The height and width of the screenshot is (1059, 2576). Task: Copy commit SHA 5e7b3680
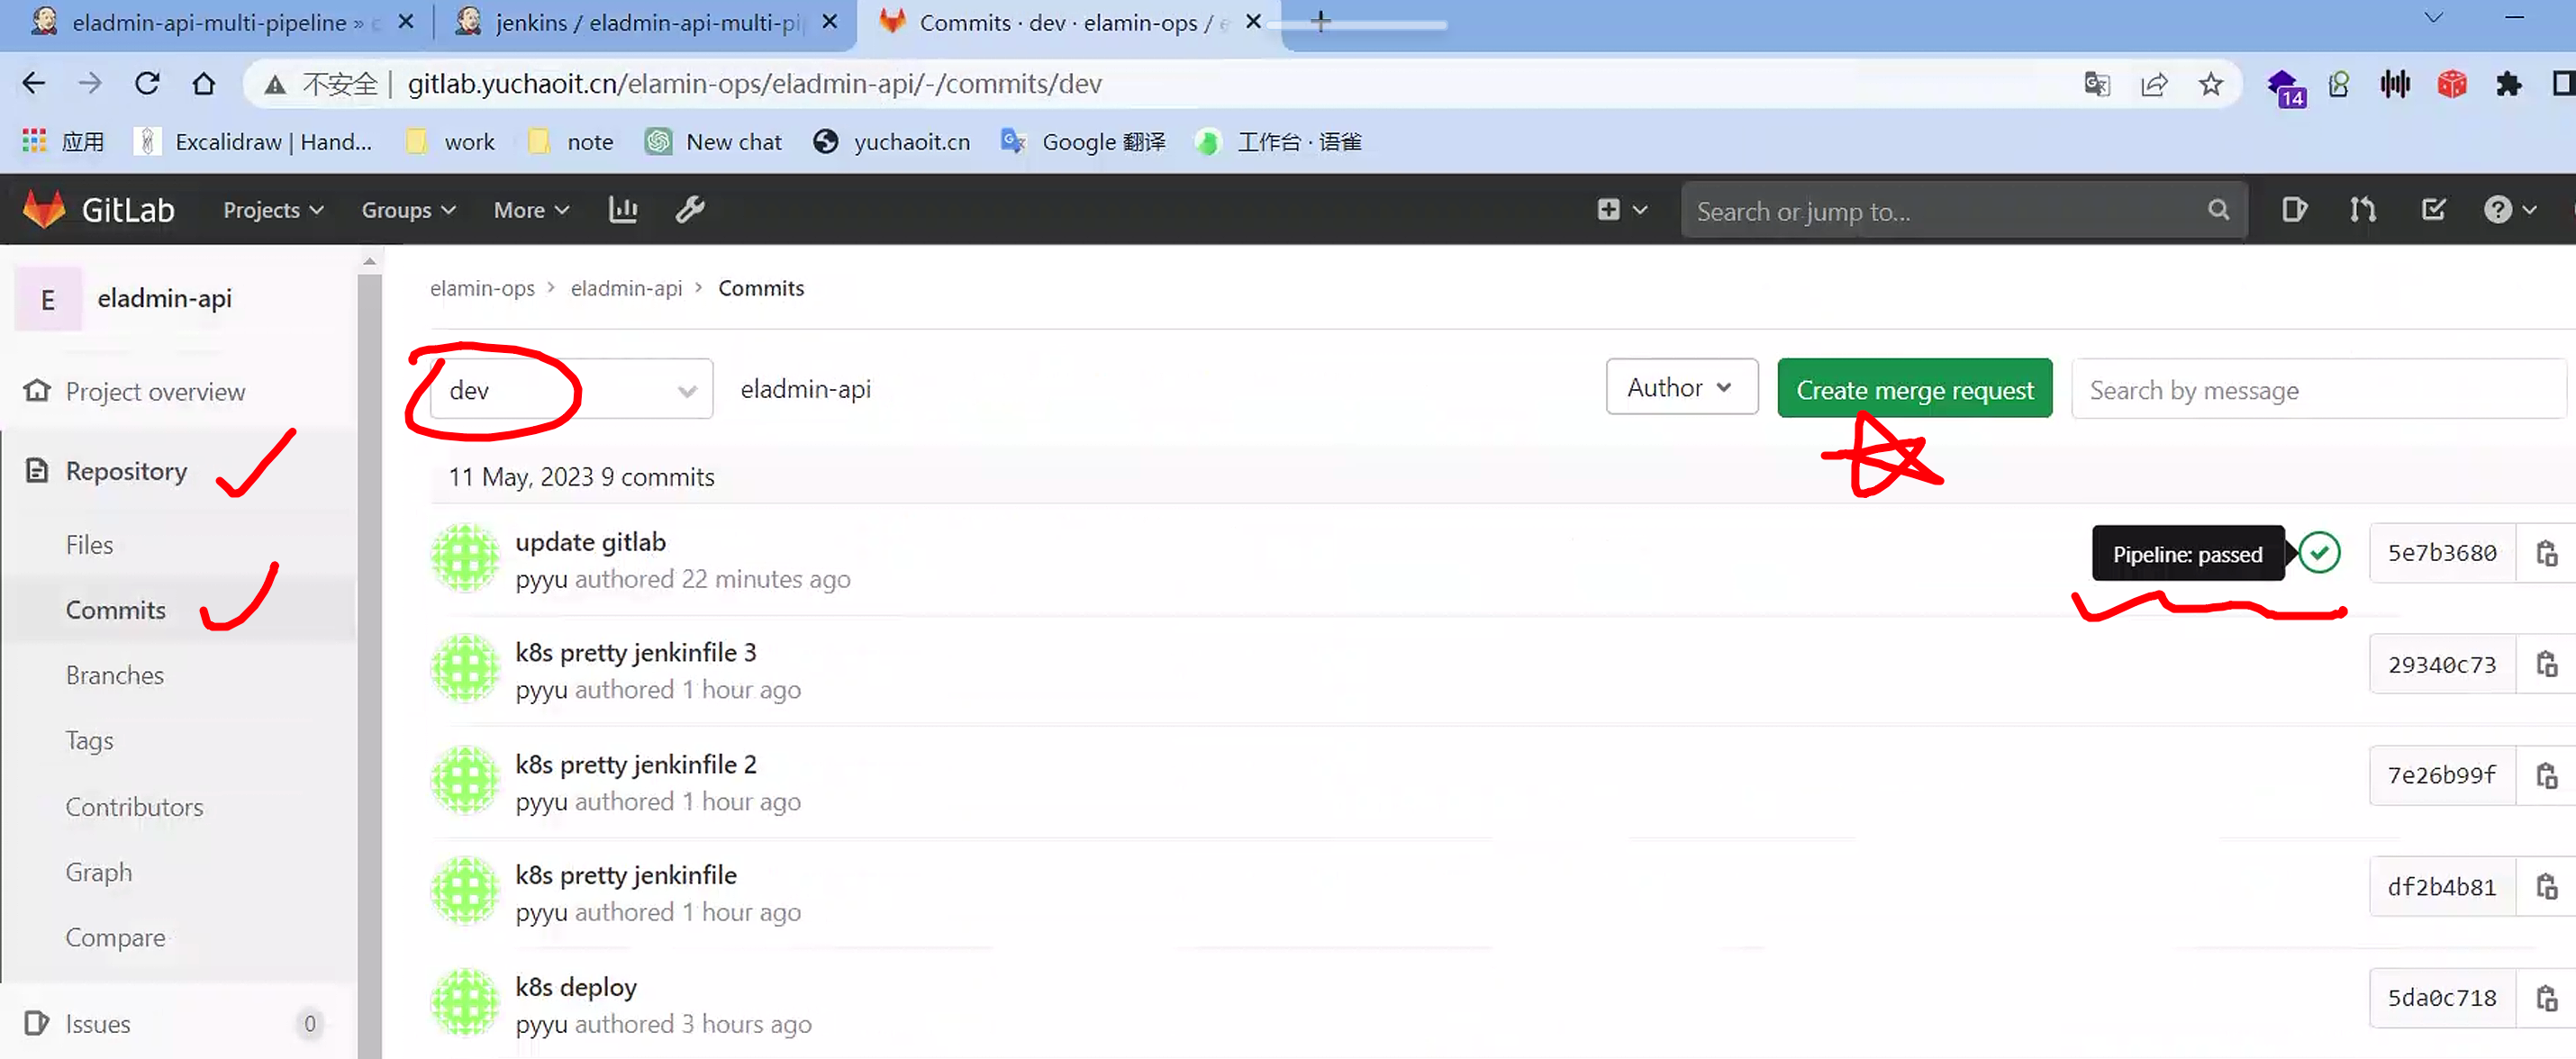pyautogui.click(x=2546, y=553)
